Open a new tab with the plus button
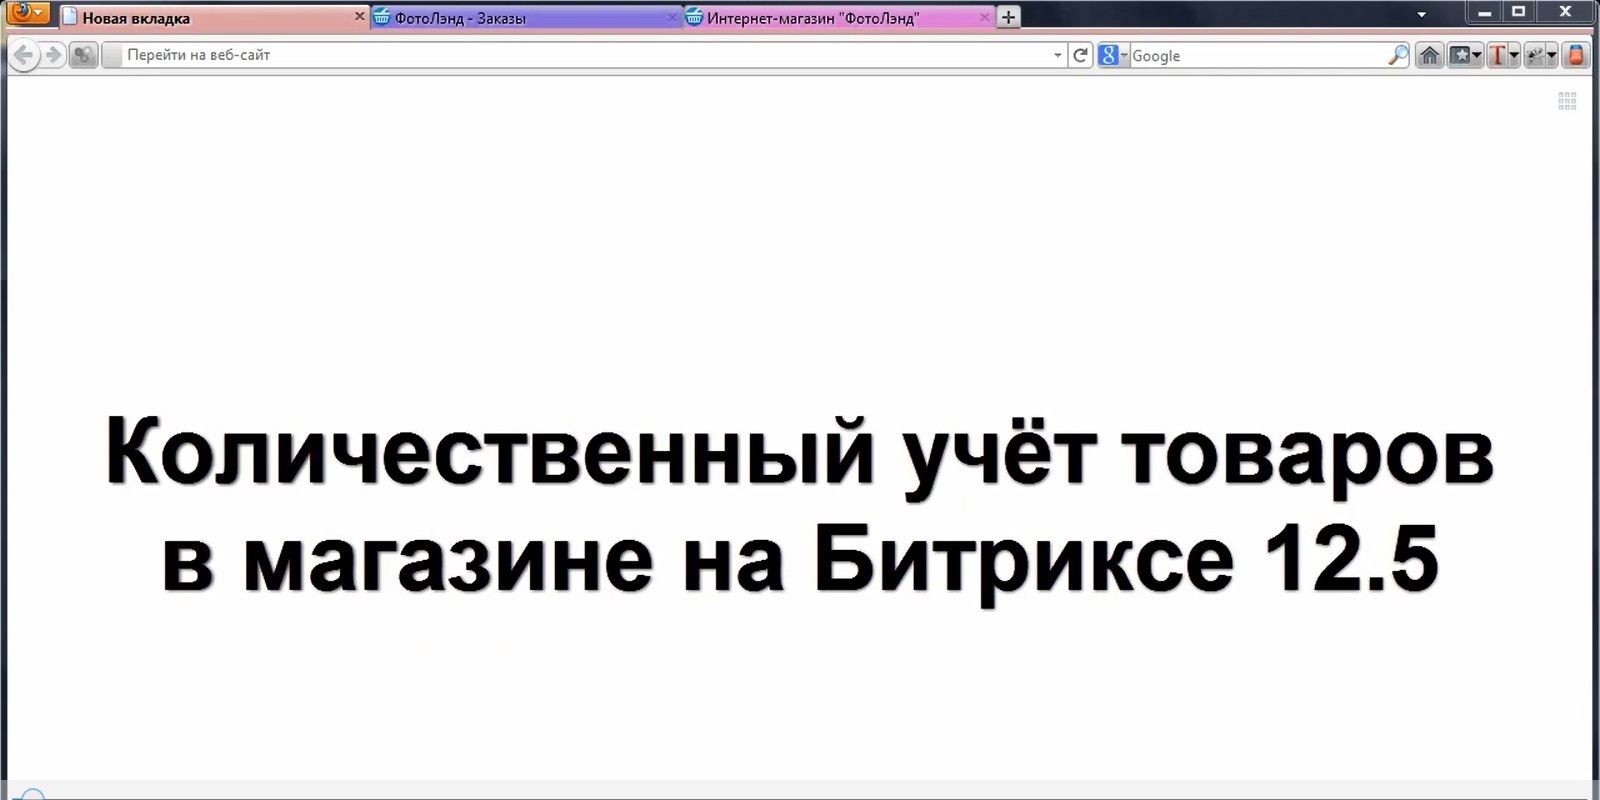The width and height of the screenshot is (1600, 800). (1009, 17)
